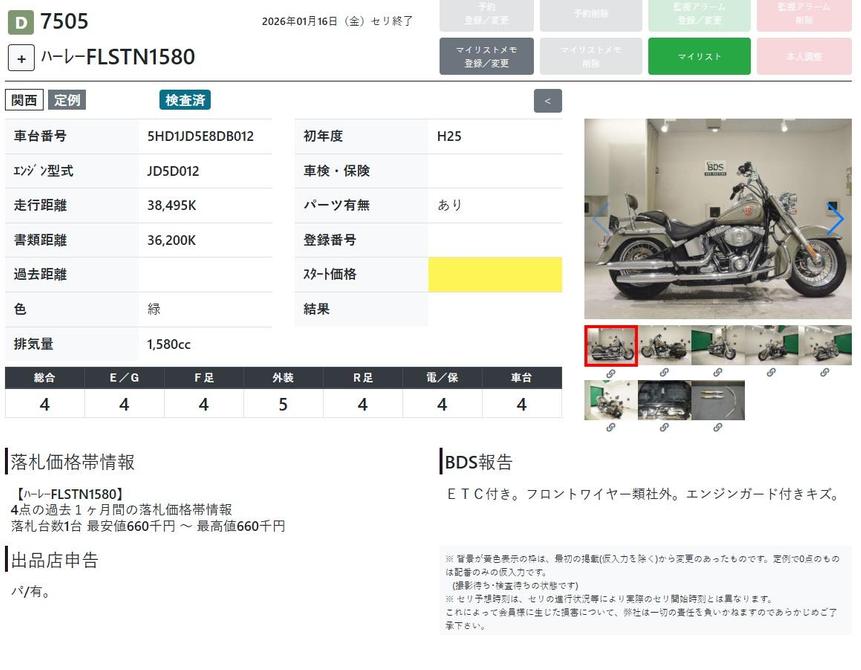
Task: Show the next motorcycle photo with right arrow
Action: coord(835,220)
